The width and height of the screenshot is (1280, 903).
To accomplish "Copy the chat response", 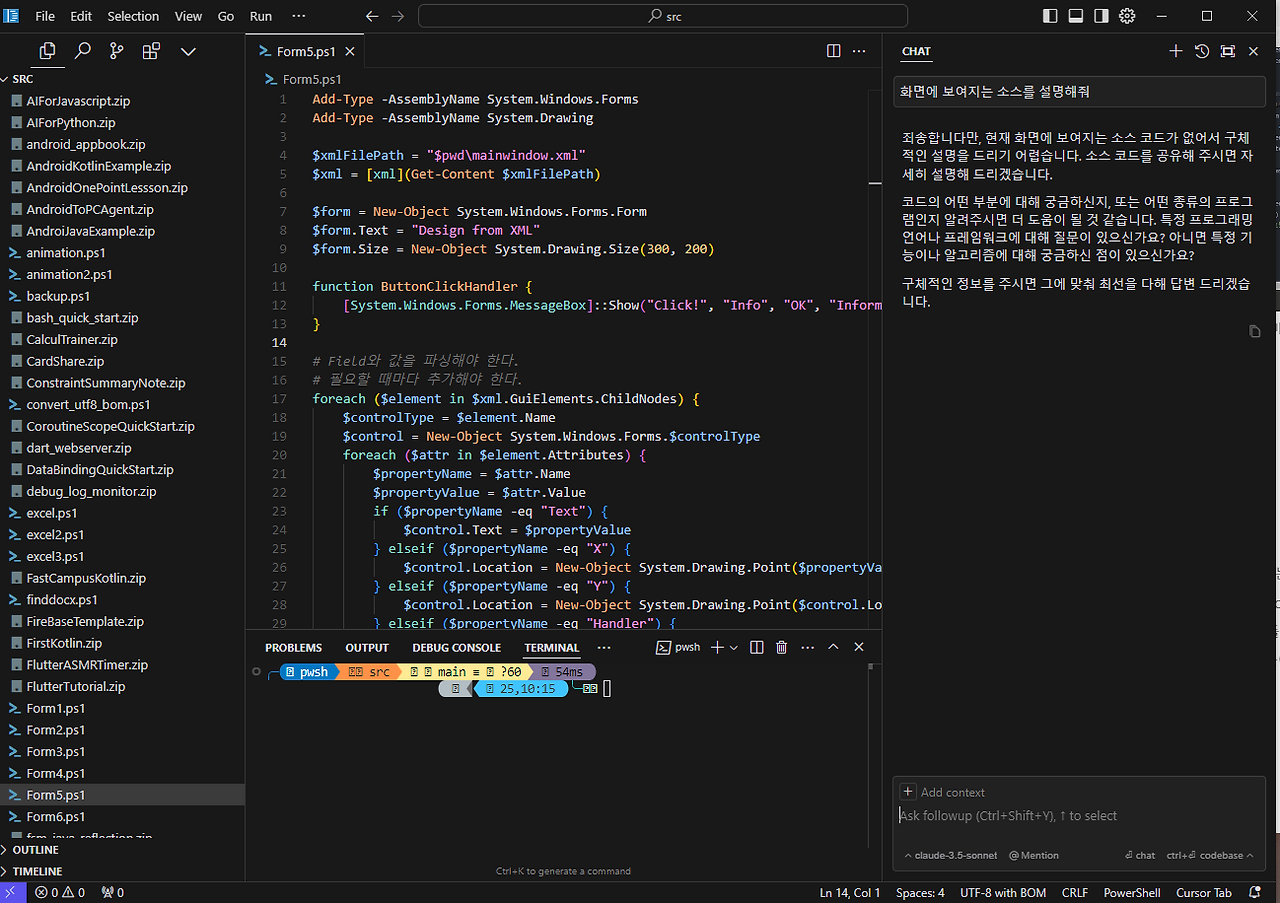I will point(1255,331).
